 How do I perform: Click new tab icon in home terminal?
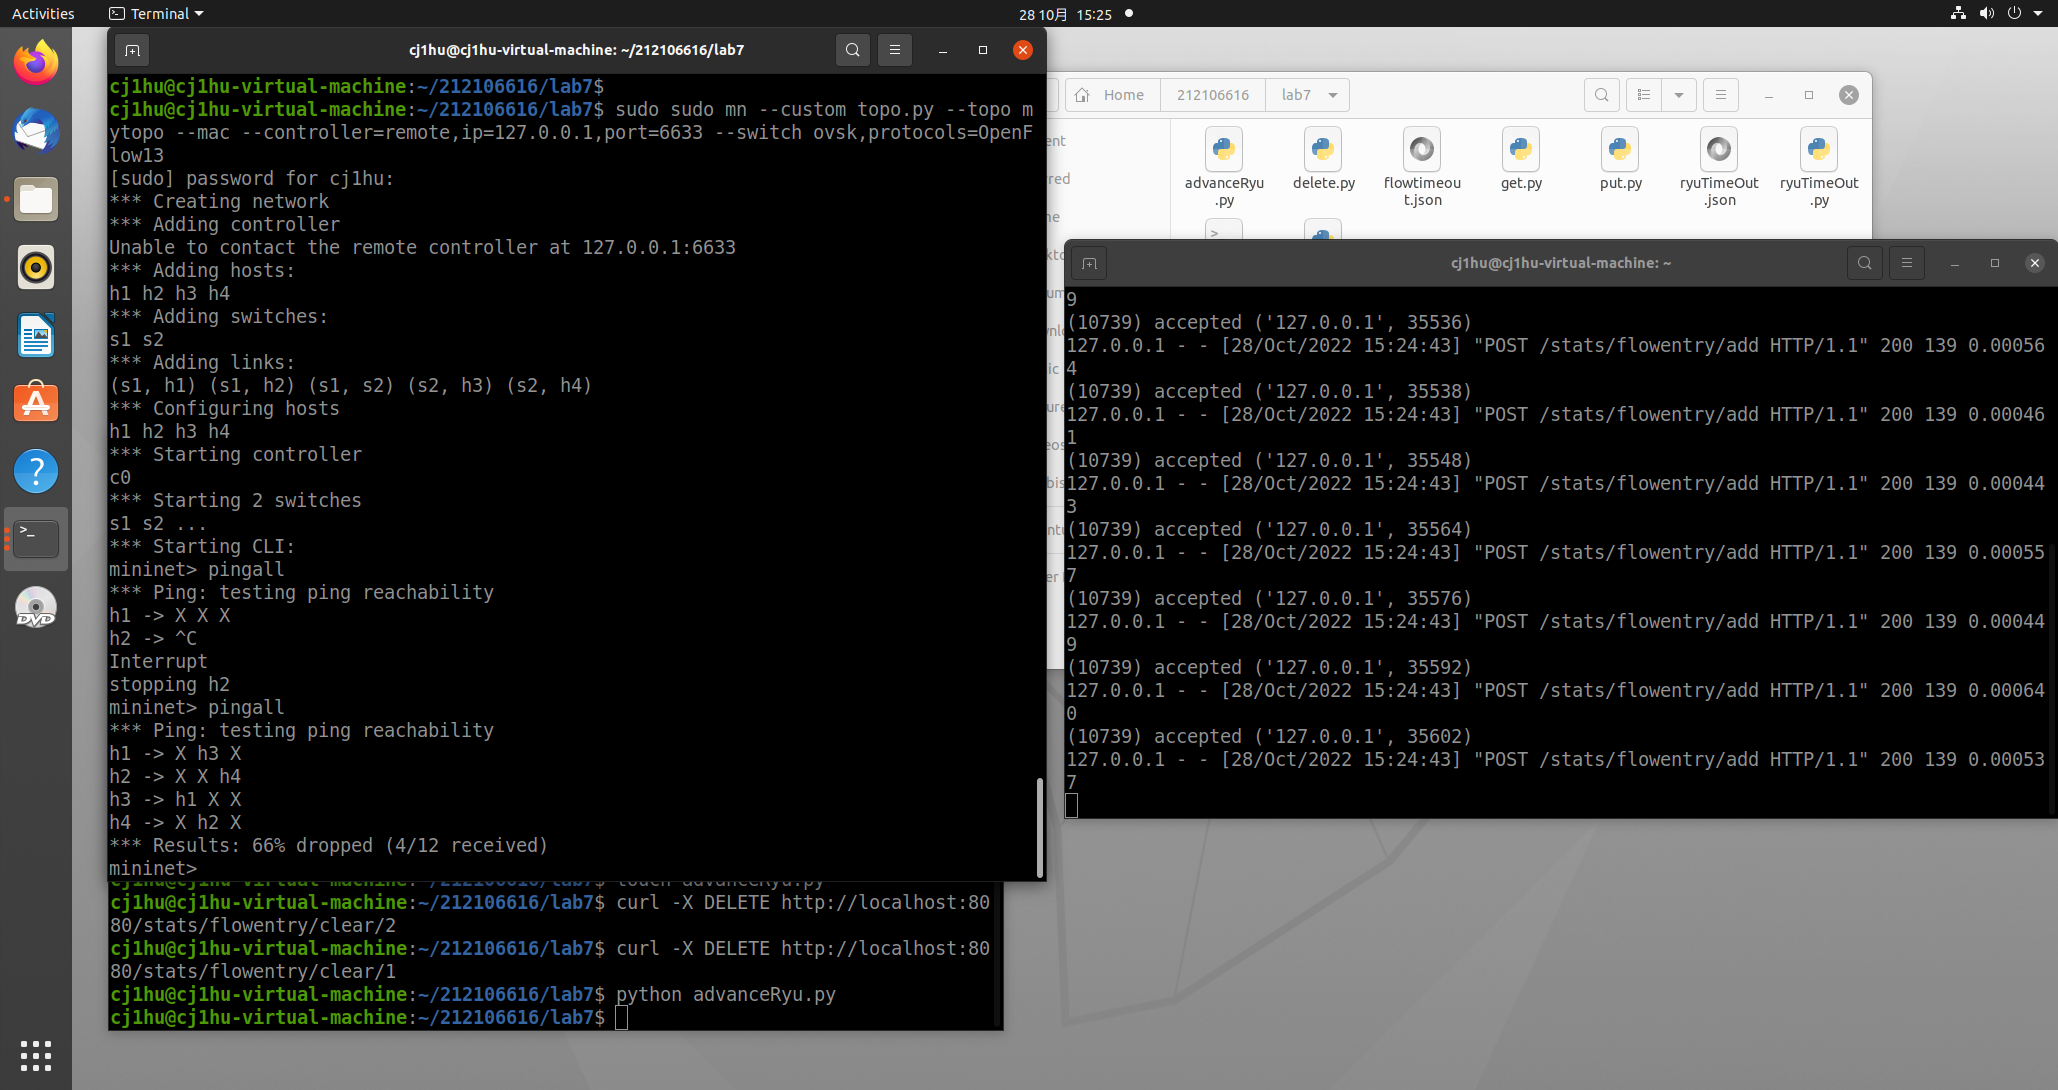[1090, 263]
